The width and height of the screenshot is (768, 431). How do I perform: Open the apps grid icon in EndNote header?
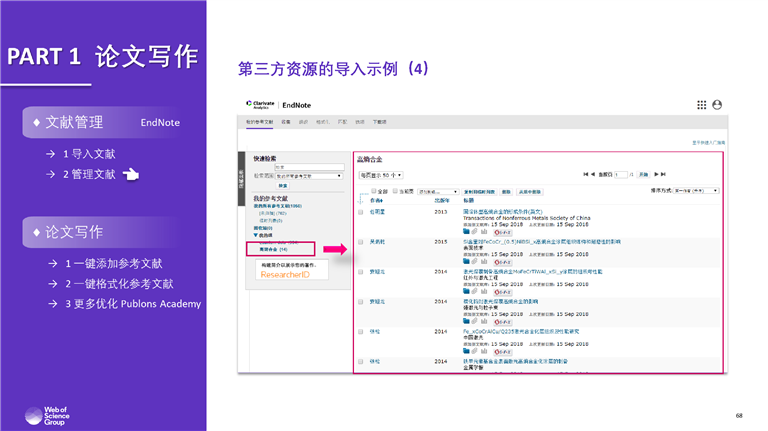tap(701, 105)
